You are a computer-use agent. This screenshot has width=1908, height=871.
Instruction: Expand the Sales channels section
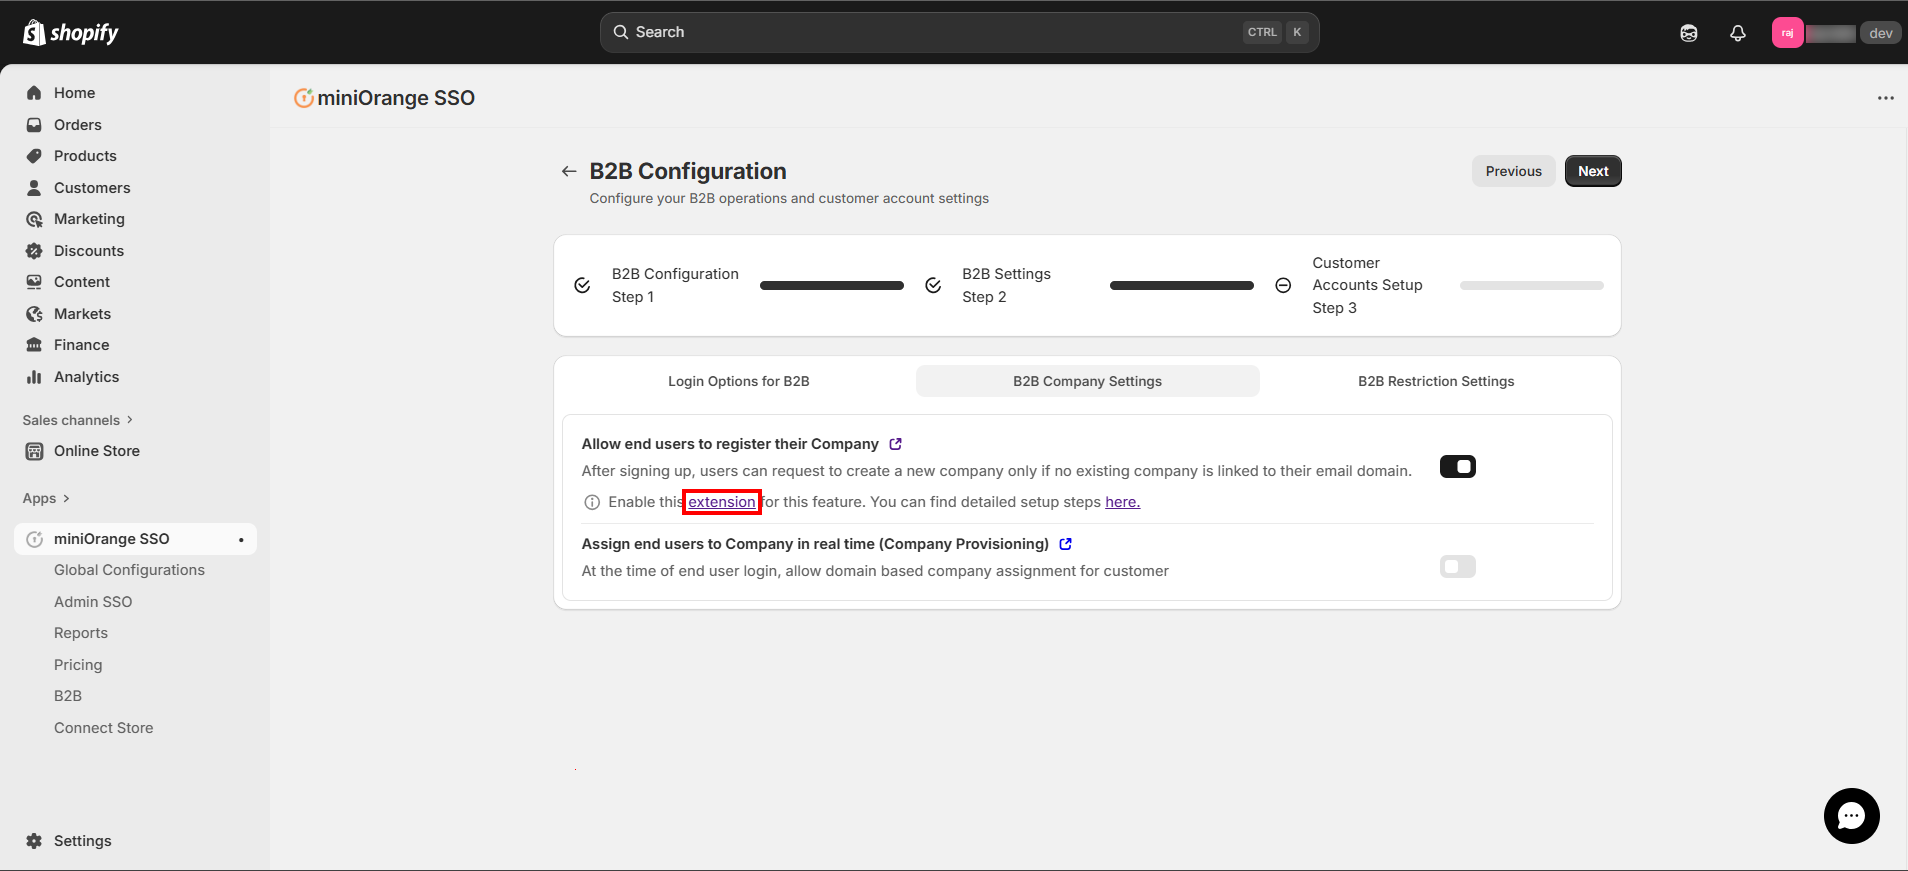coord(78,420)
